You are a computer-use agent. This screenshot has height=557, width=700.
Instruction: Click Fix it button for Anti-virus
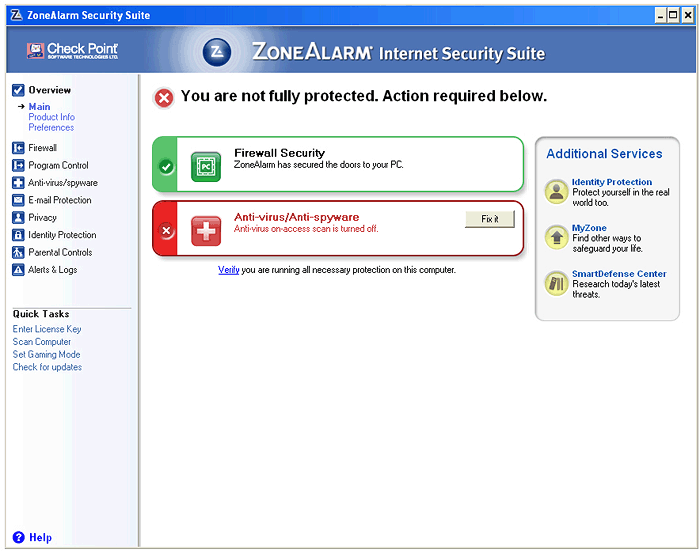pos(490,219)
